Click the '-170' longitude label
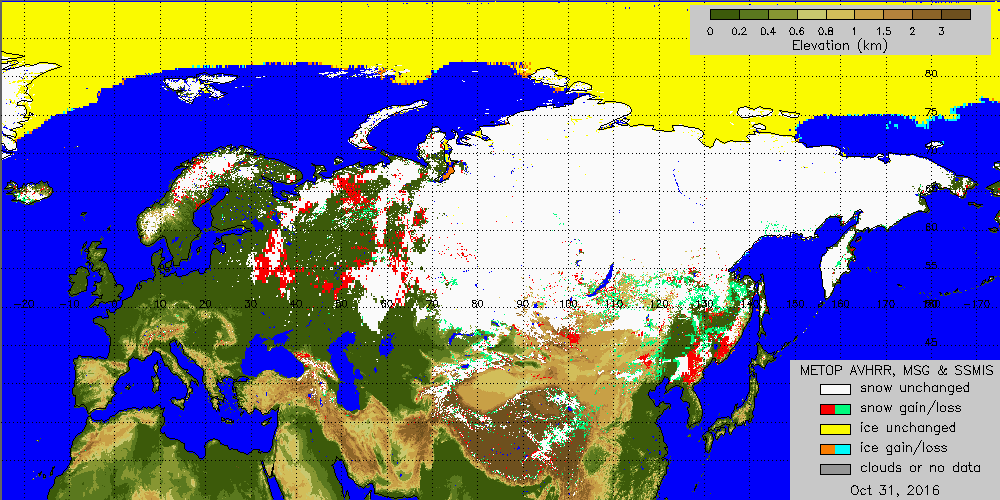Viewport: 1000px width, 500px height. (976, 304)
